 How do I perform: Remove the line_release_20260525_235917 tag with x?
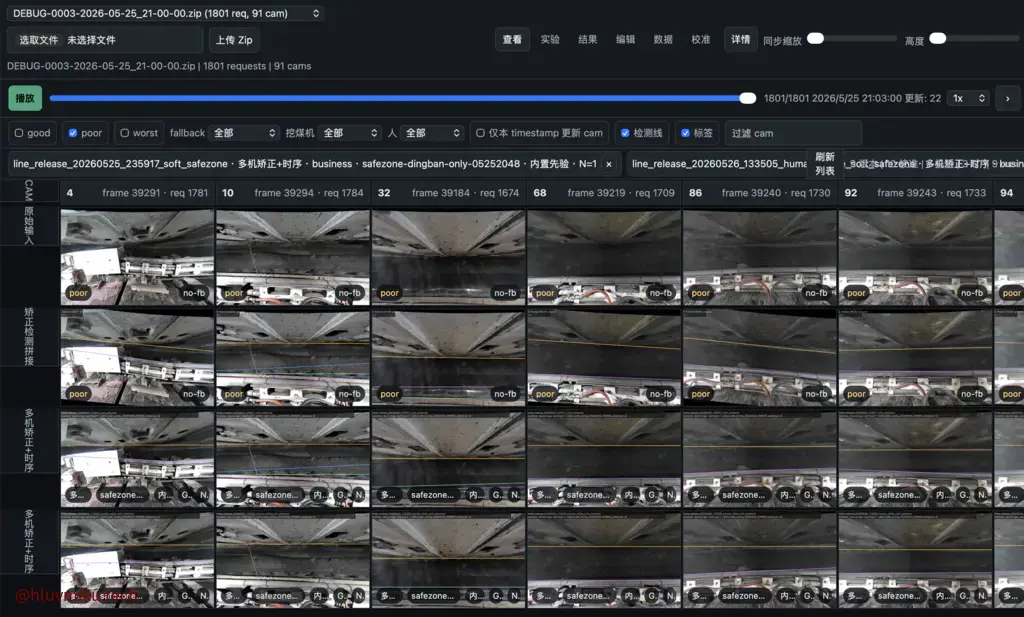click(609, 164)
